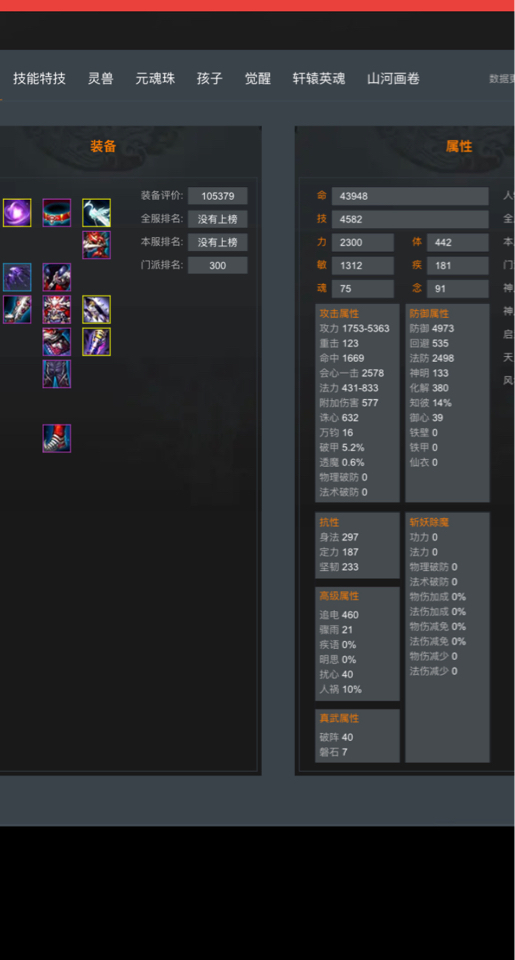Click the white crane equipment icon
Viewport: 515px width, 960px height.
[x=97, y=212]
